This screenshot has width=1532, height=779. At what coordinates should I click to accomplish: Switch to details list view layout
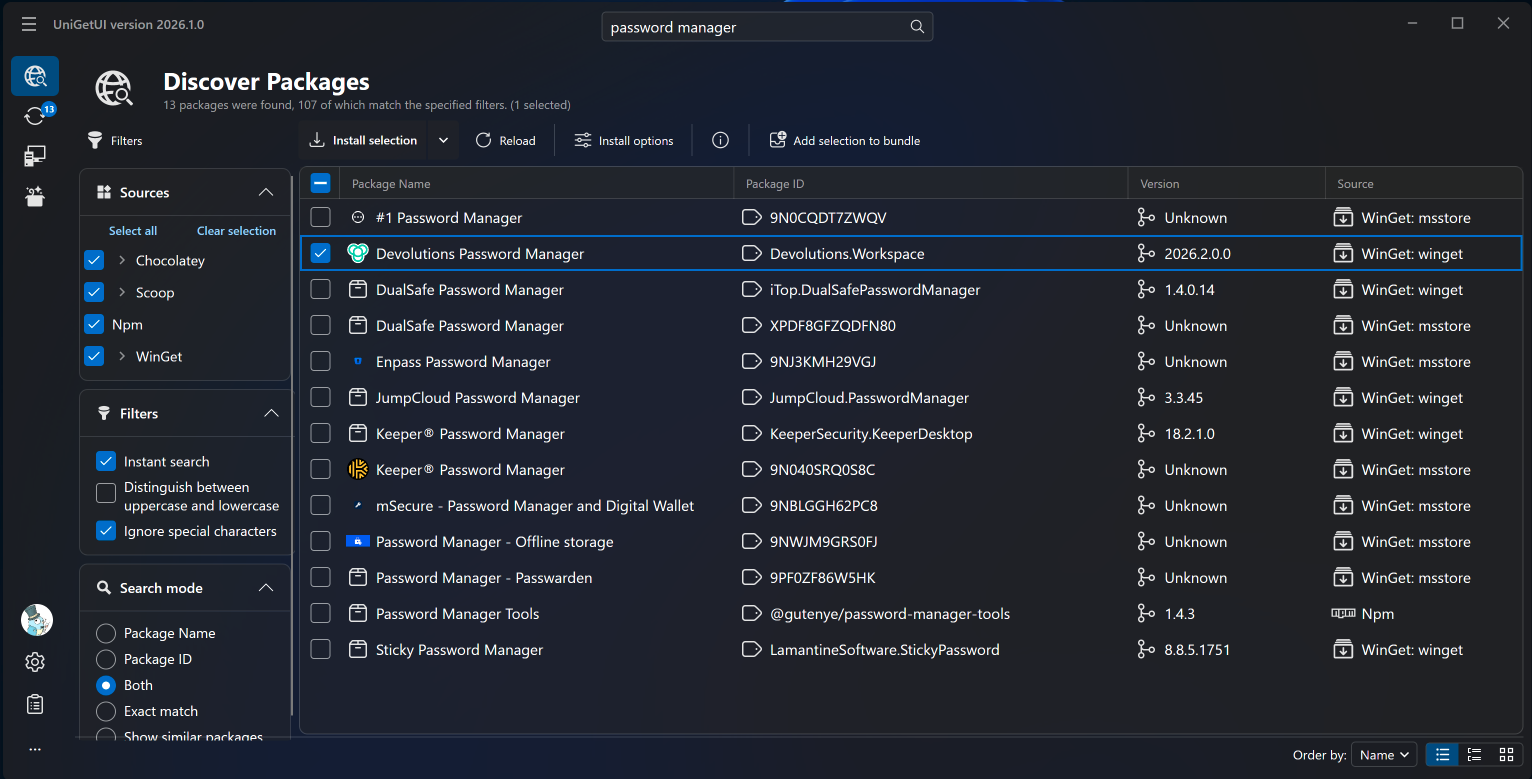(1474, 755)
